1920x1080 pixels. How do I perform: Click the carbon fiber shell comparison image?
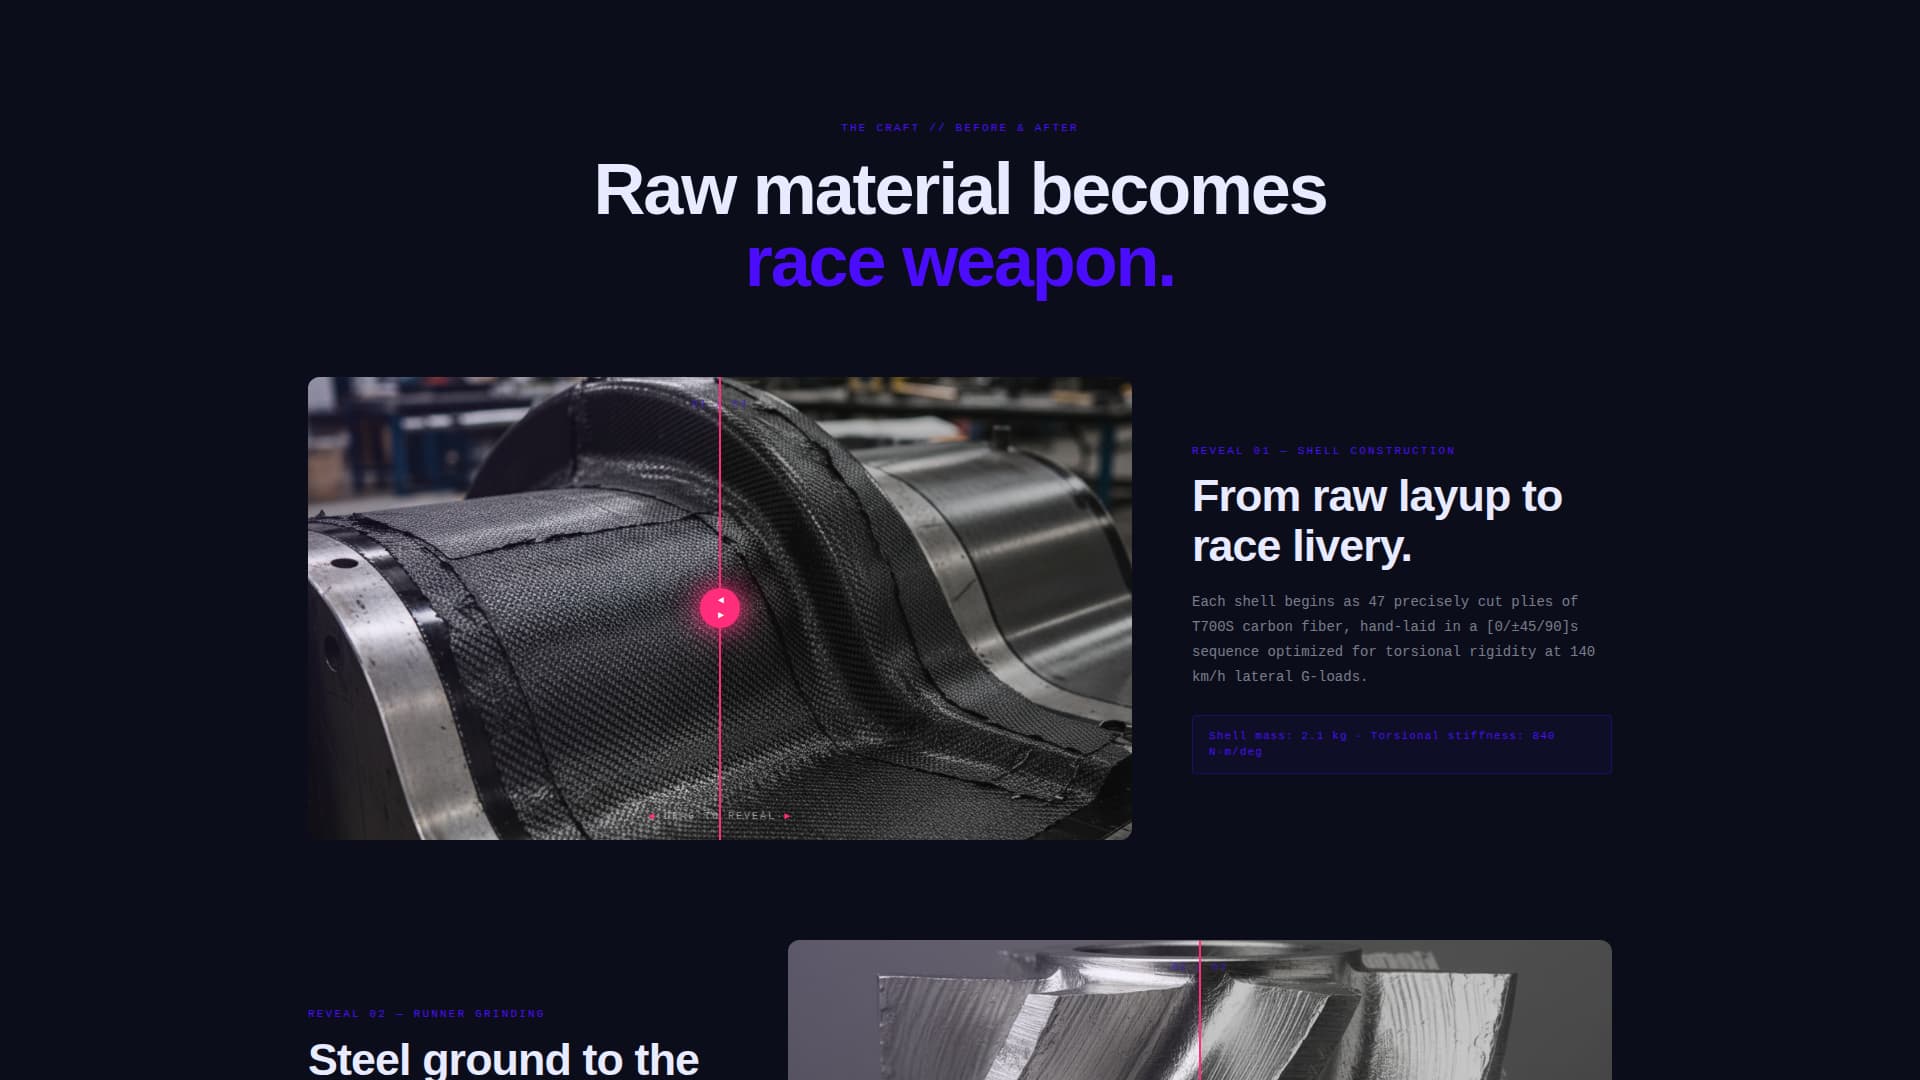[x=720, y=608]
